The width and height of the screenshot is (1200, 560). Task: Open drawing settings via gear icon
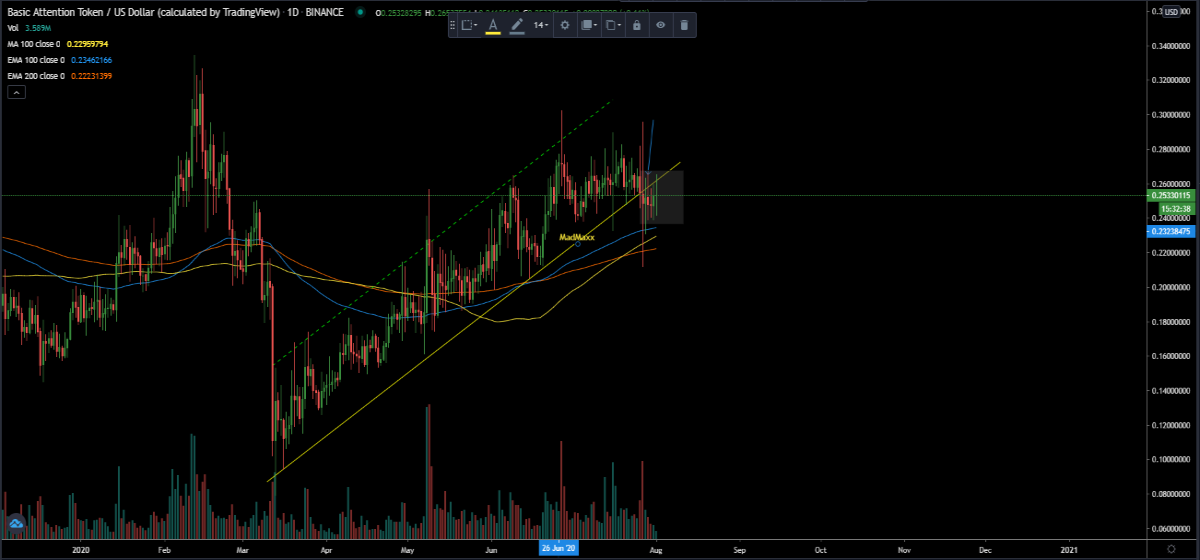click(x=565, y=25)
